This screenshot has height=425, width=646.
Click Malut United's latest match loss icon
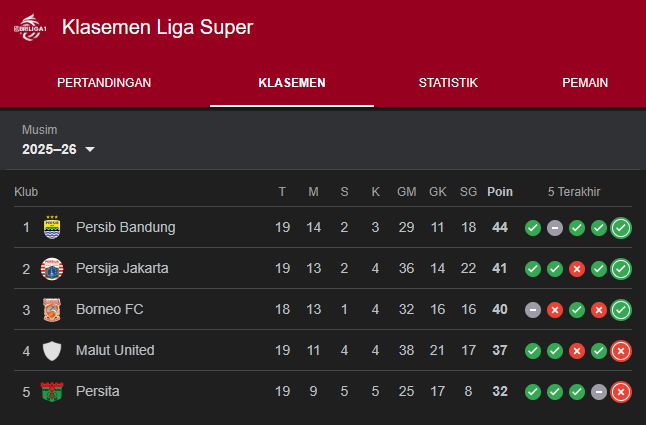(621, 350)
